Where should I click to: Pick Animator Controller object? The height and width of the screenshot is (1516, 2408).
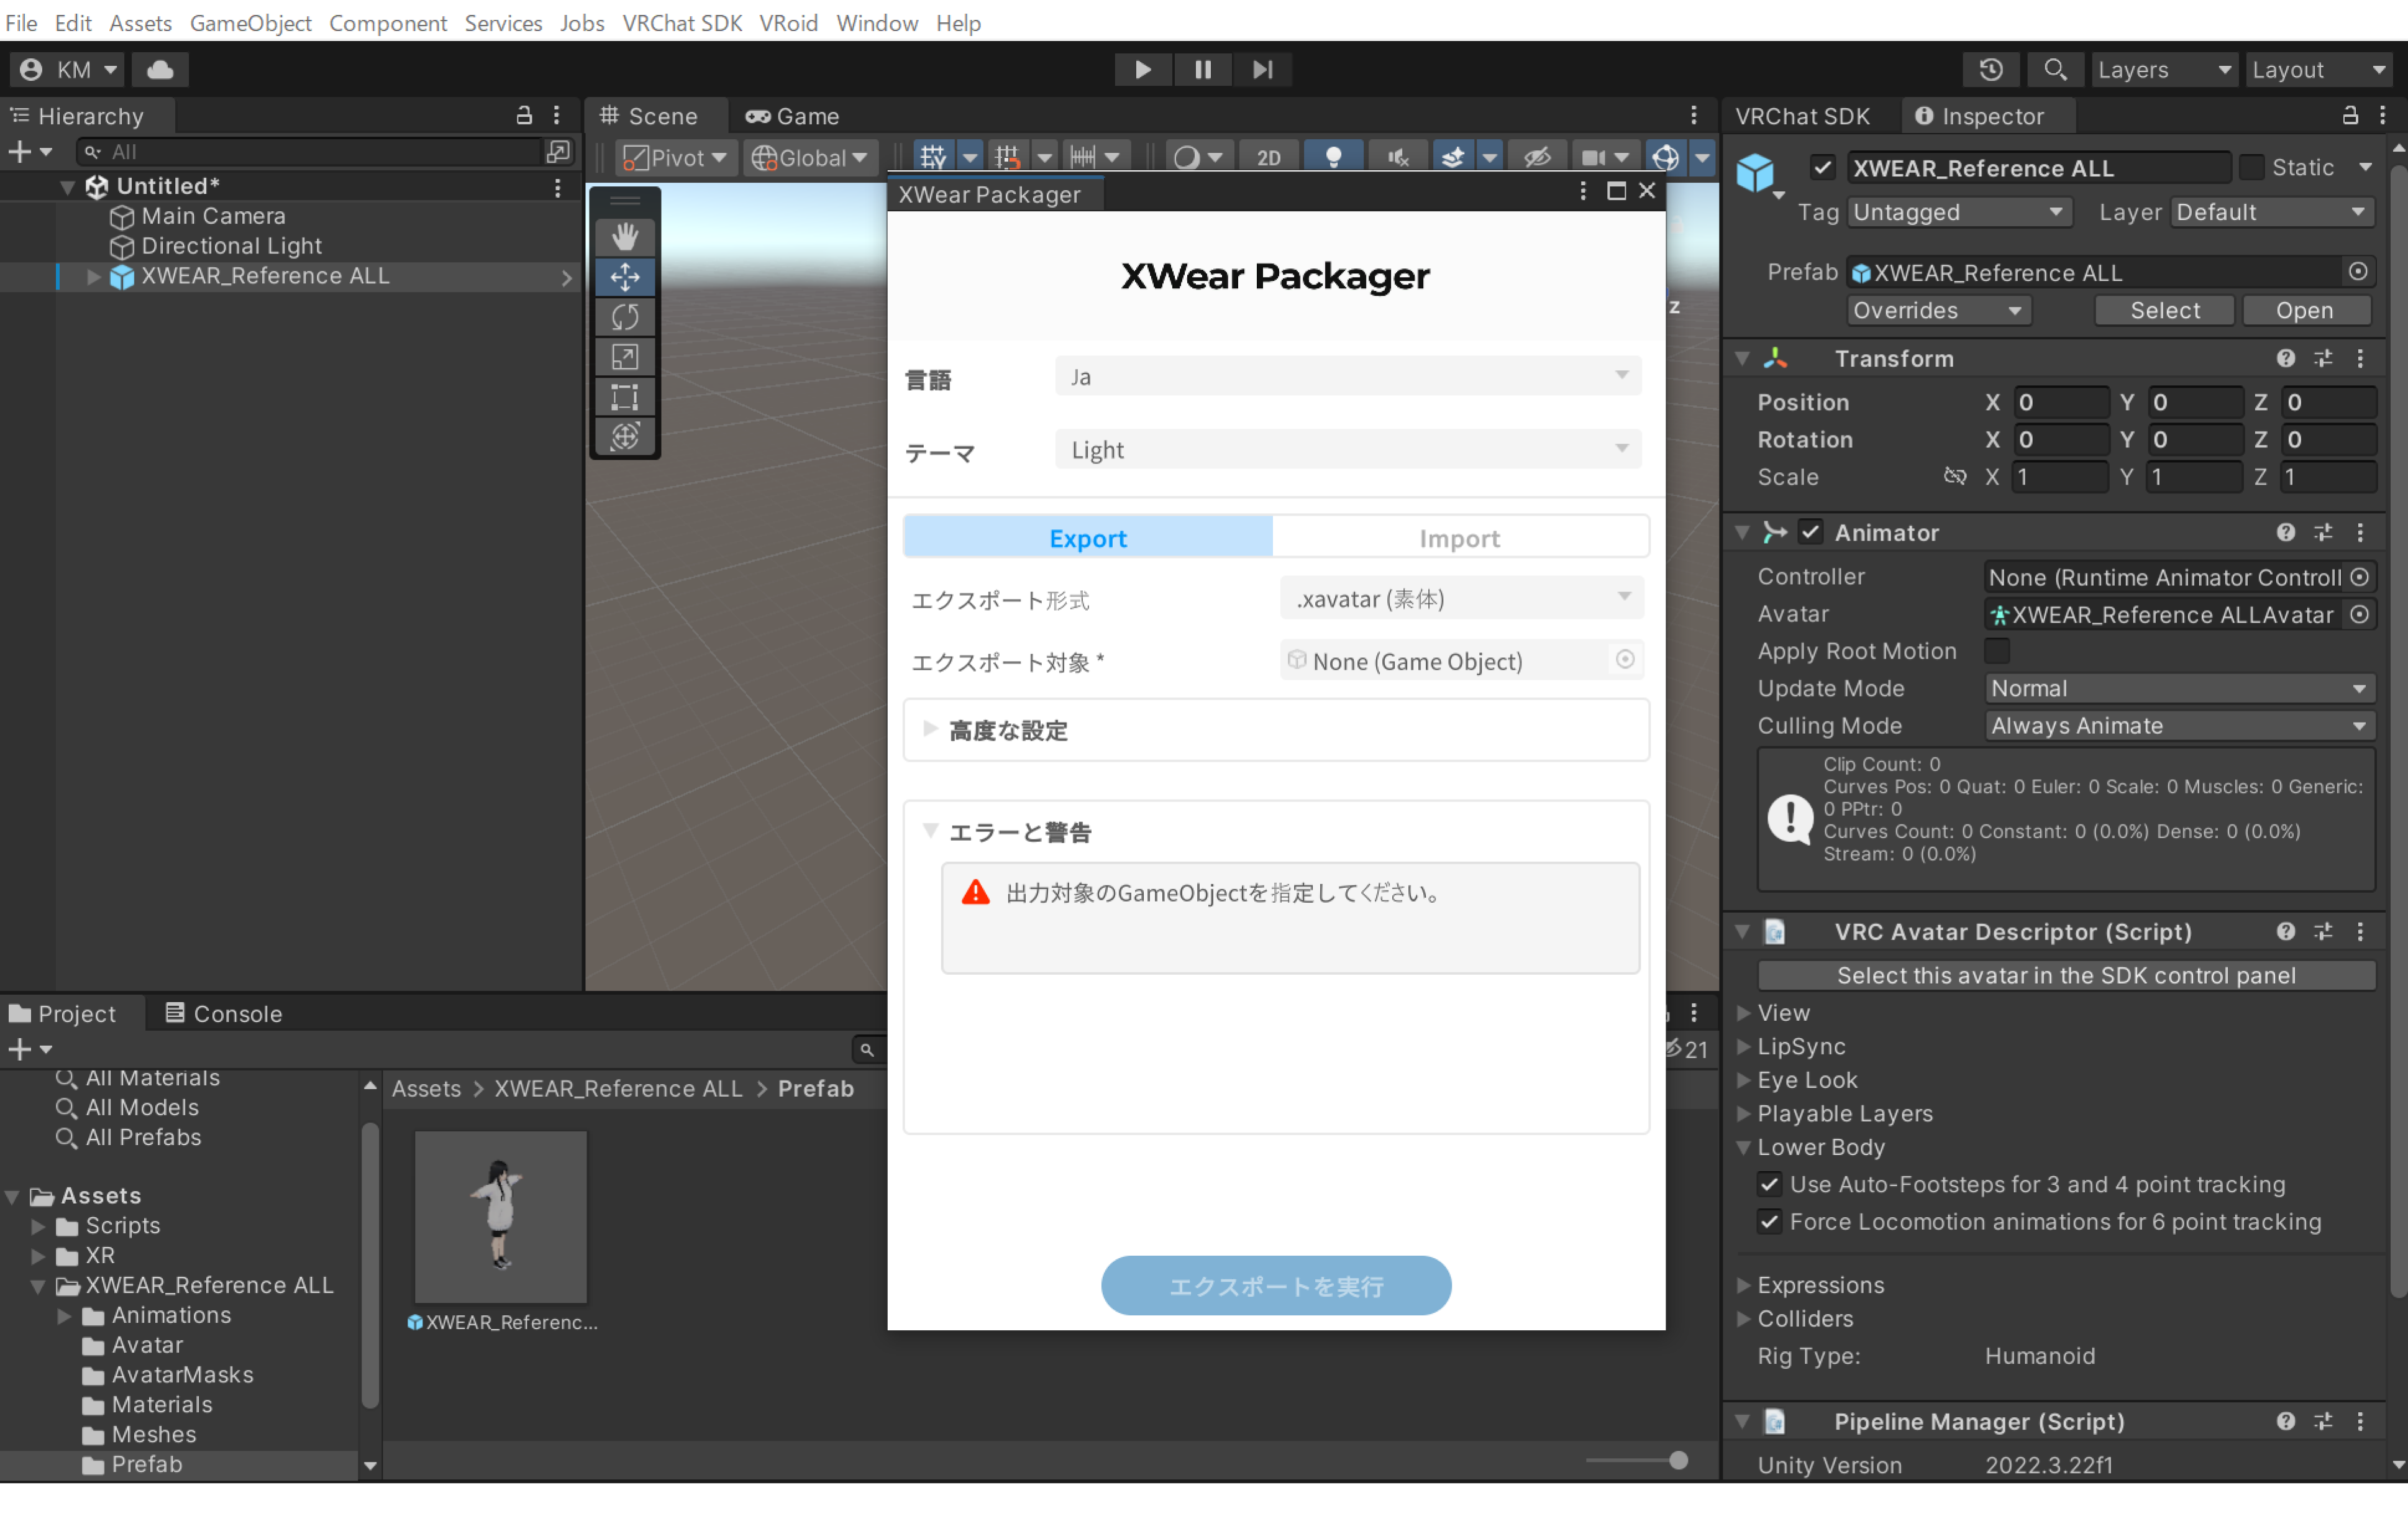[2359, 577]
